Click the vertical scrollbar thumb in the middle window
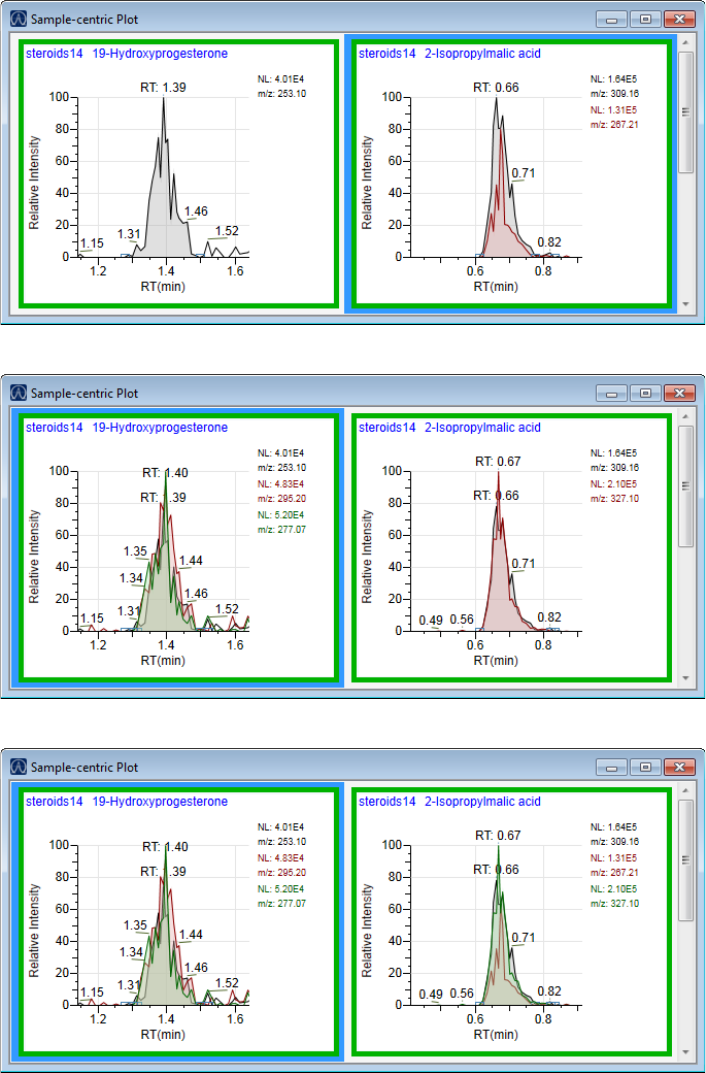706x1073 pixels. (x=685, y=486)
